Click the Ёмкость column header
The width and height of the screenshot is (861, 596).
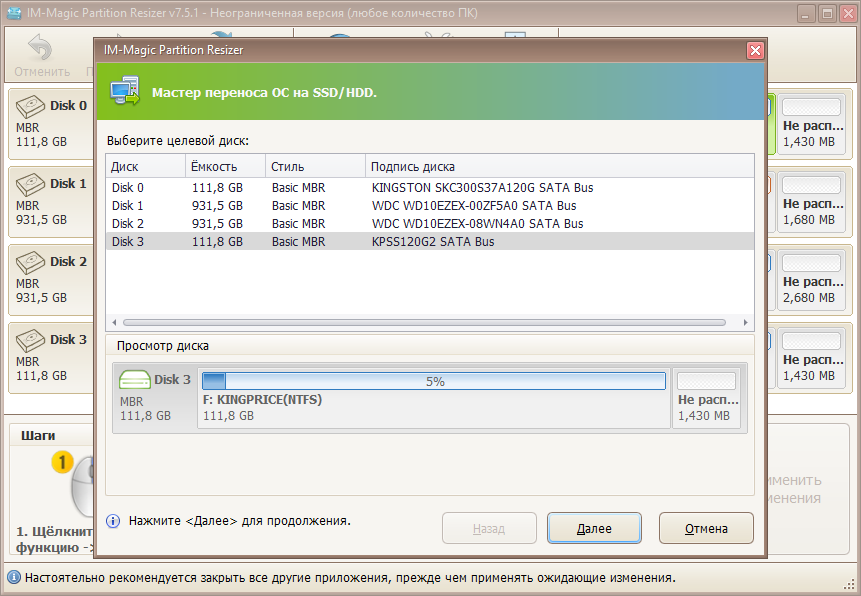coord(225,166)
